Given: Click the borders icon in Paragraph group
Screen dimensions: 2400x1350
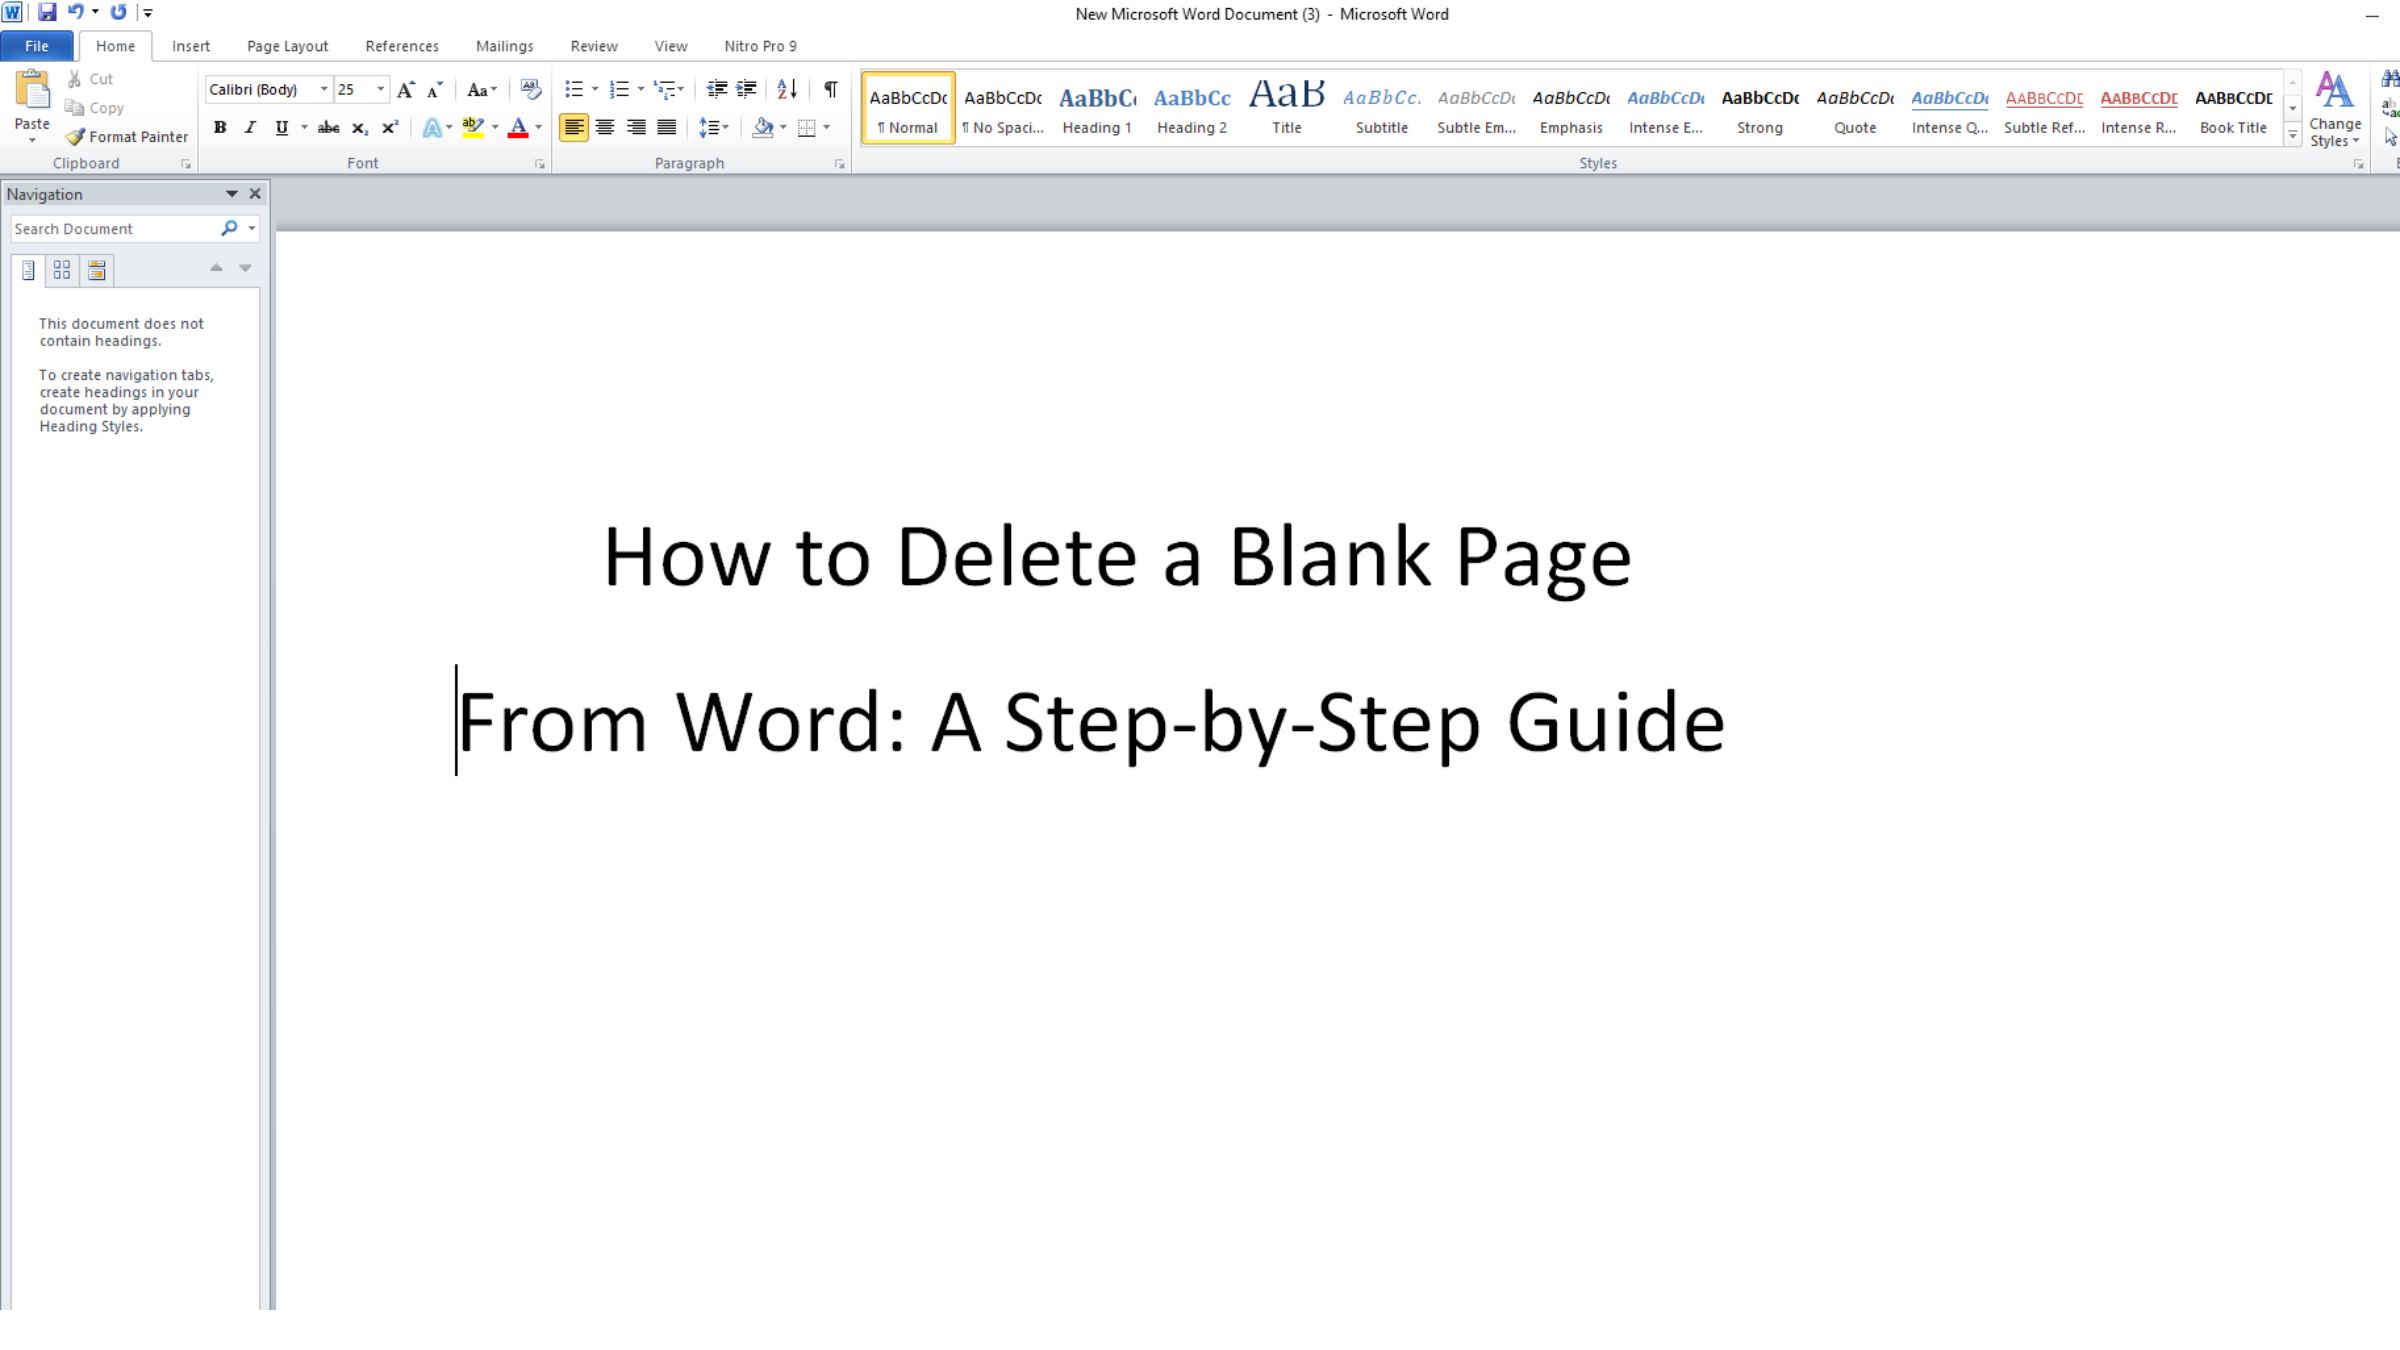Looking at the screenshot, I should pos(806,128).
